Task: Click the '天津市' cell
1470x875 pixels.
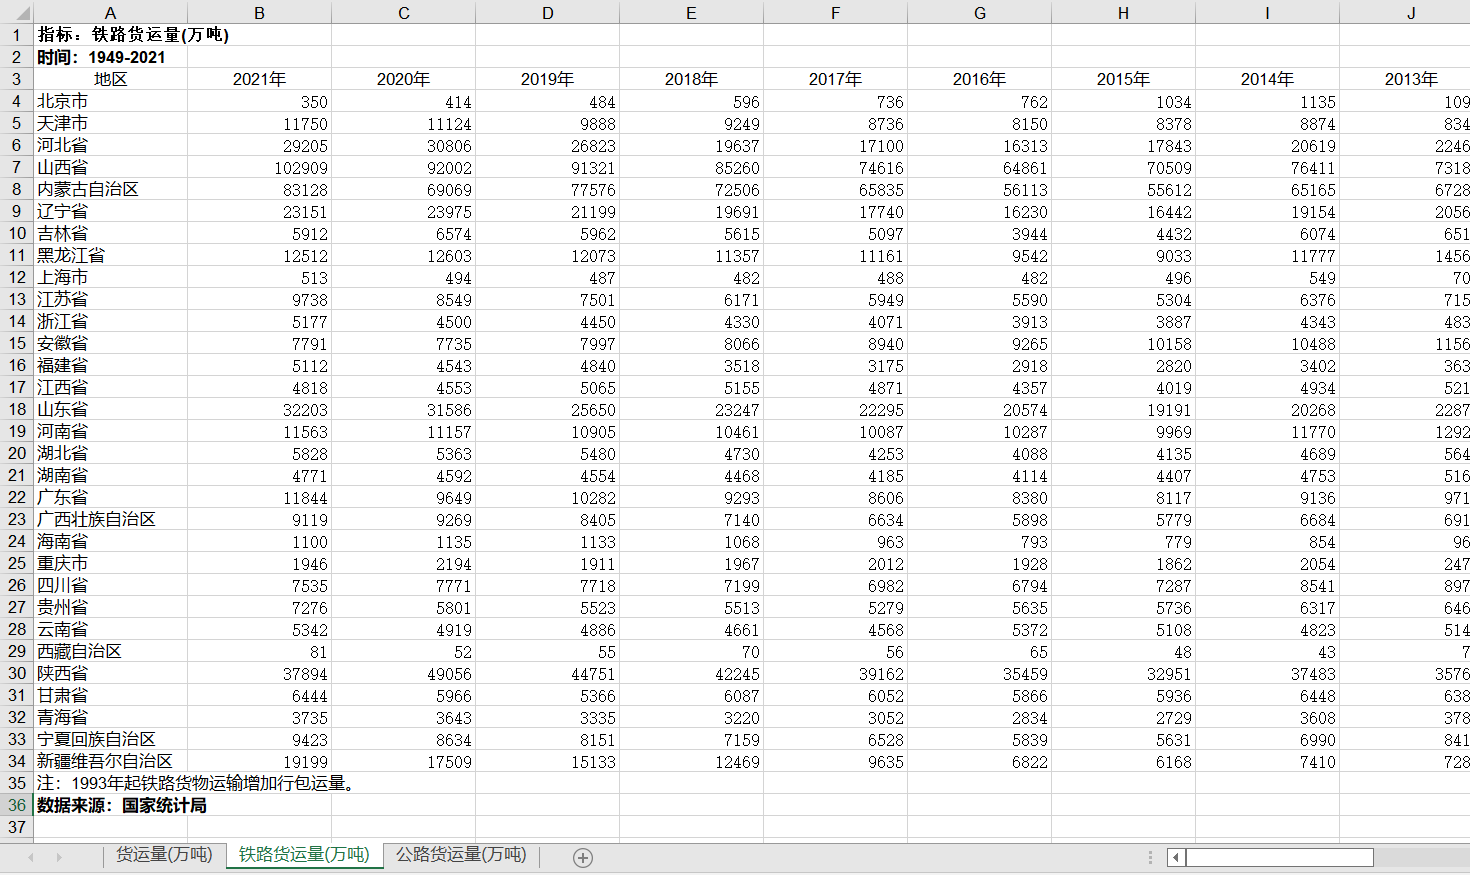Action: pyautogui.click(x=110, y=123)
